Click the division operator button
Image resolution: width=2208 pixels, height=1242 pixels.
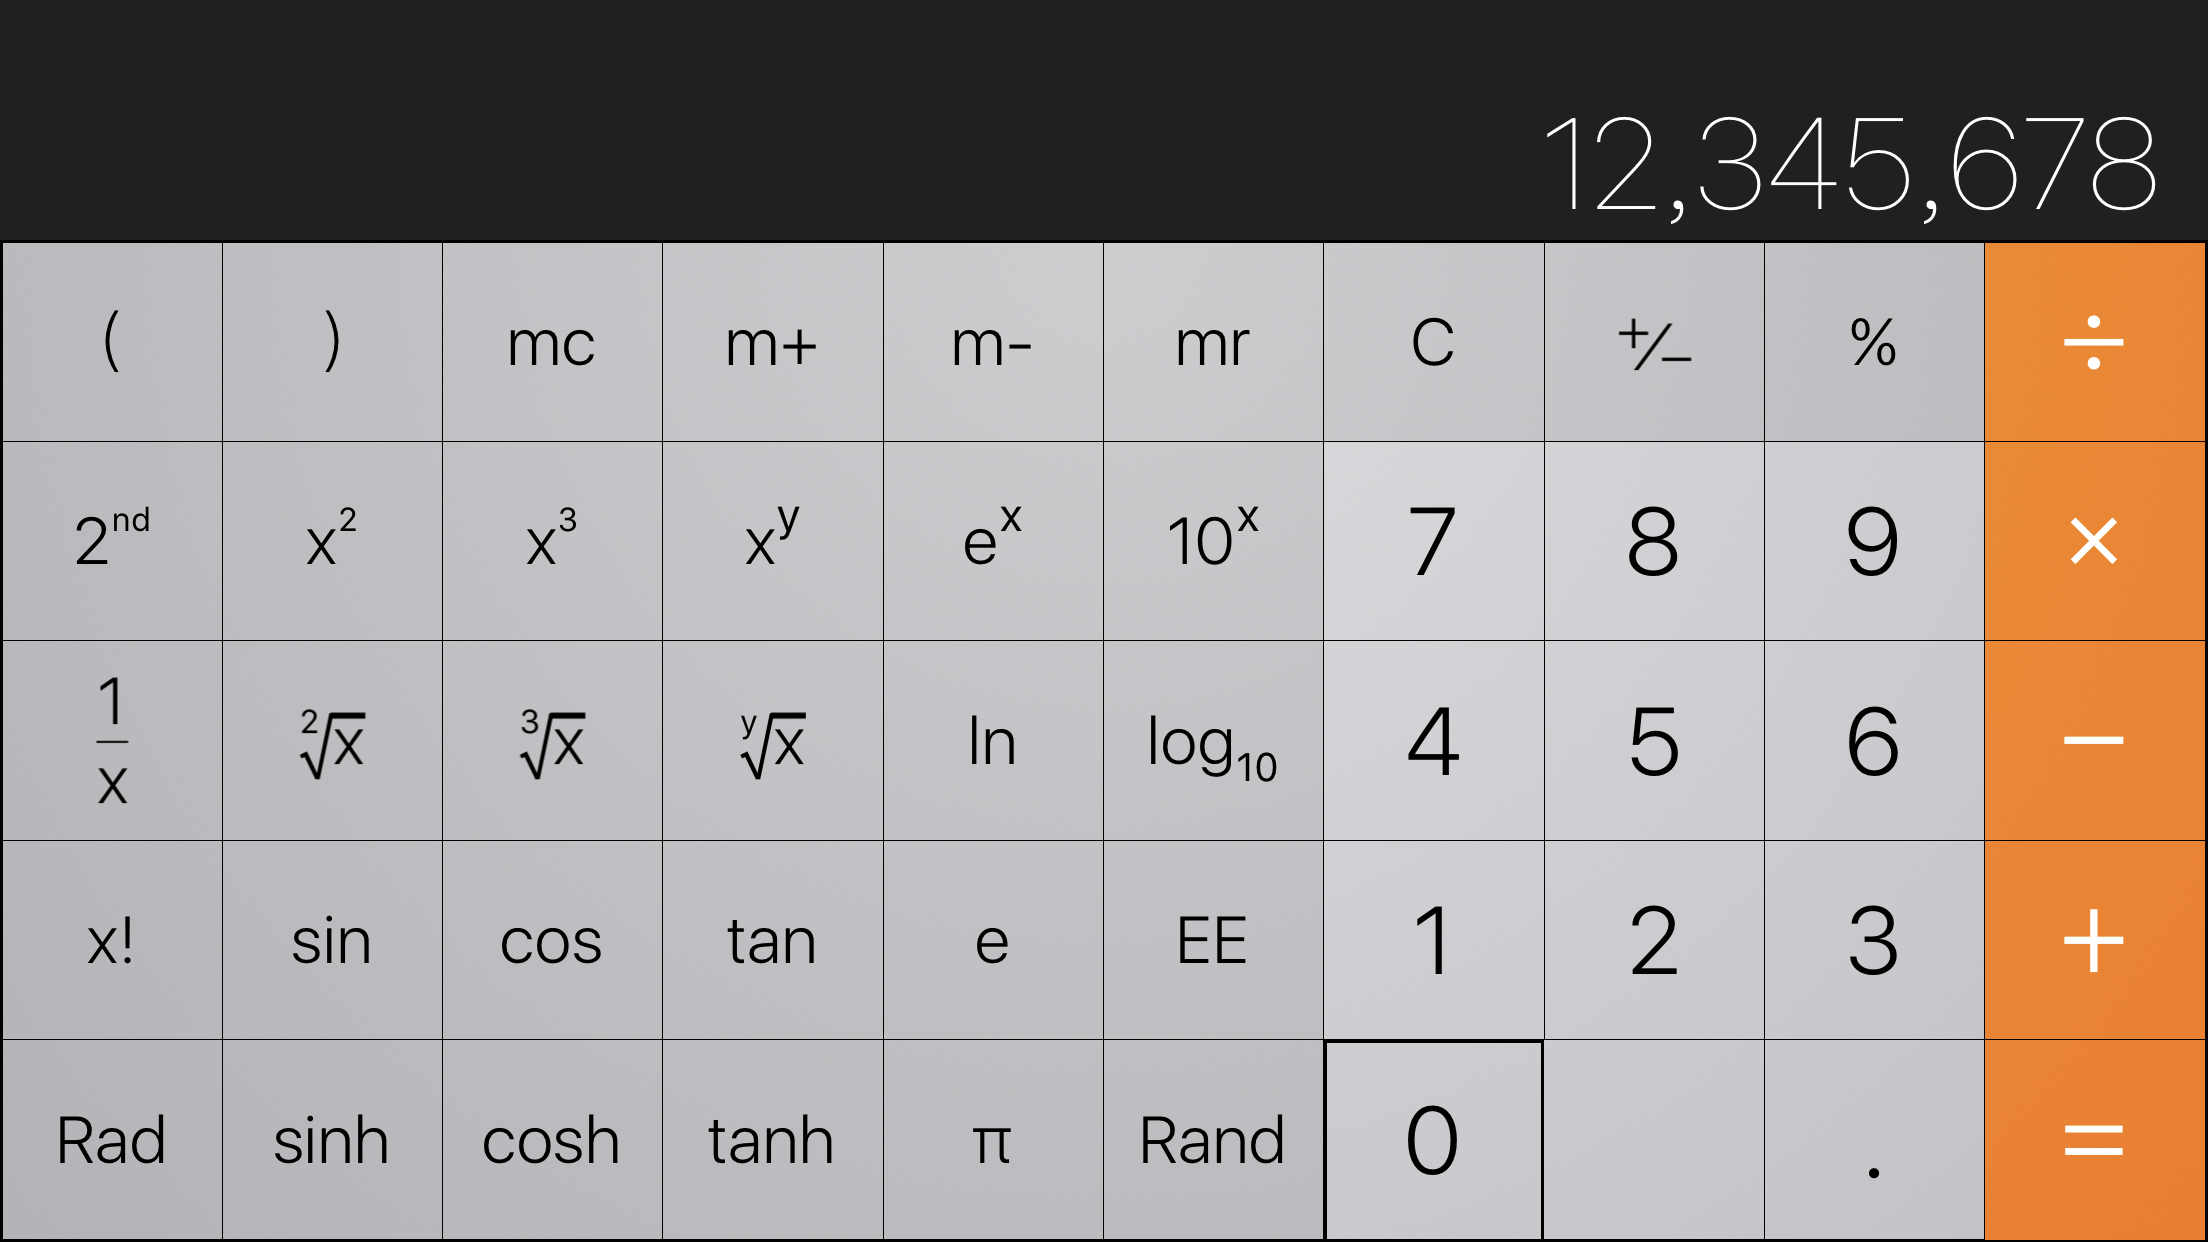click(x=2097, y=341)
